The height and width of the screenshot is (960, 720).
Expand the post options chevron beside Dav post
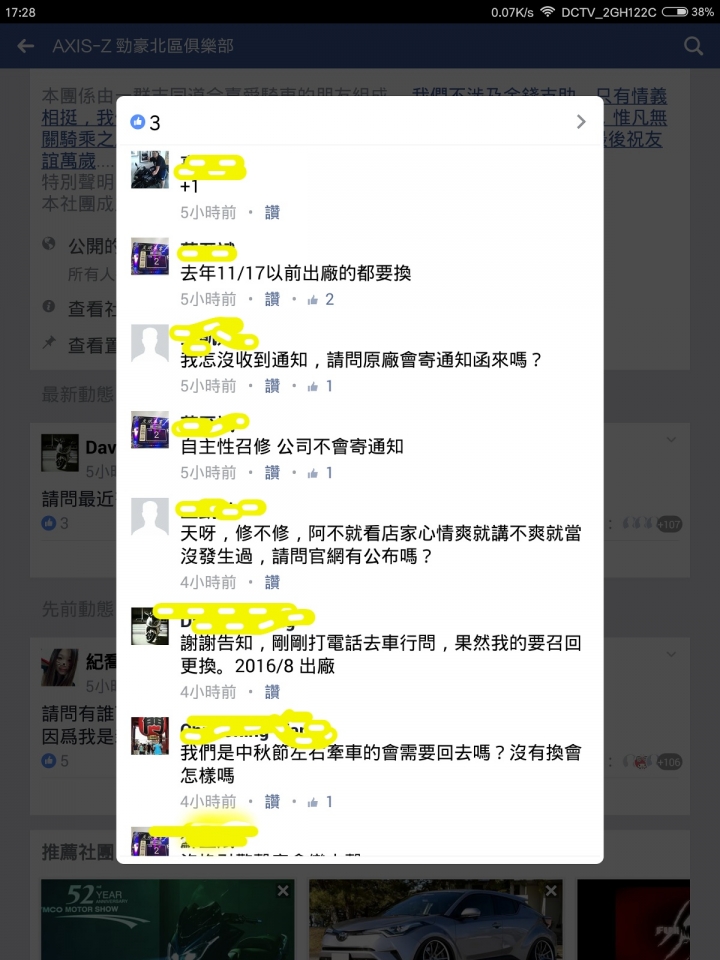(672, 440)
